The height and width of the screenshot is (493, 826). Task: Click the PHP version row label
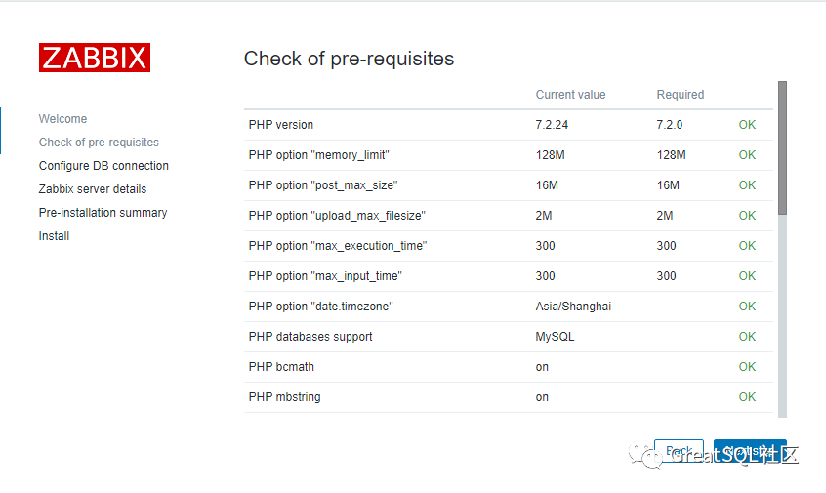pos(281,125)
